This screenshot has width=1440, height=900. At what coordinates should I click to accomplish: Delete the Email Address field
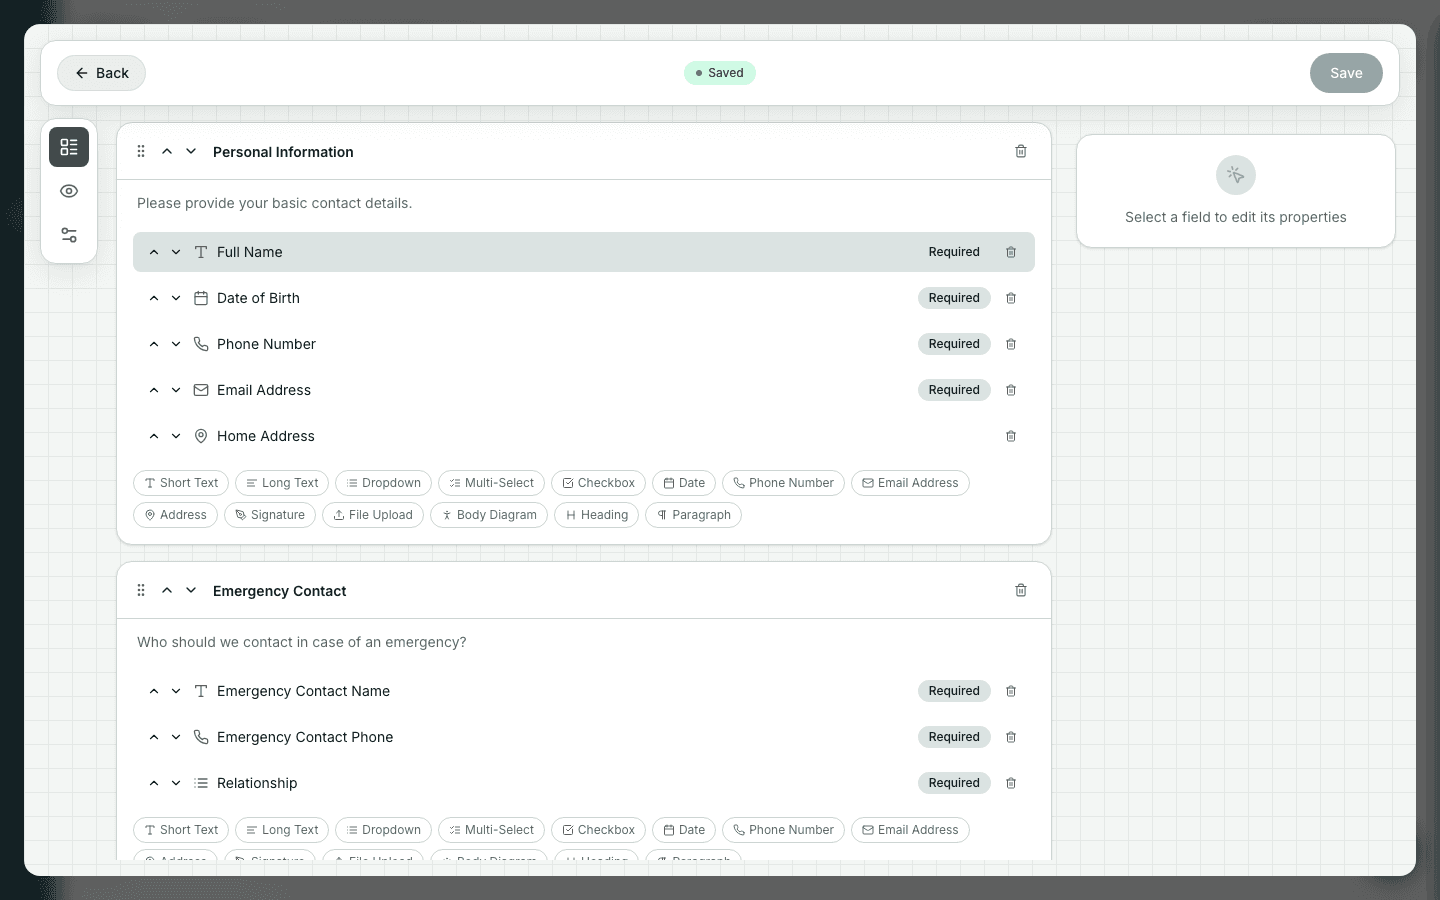(x=1011, y=390)
